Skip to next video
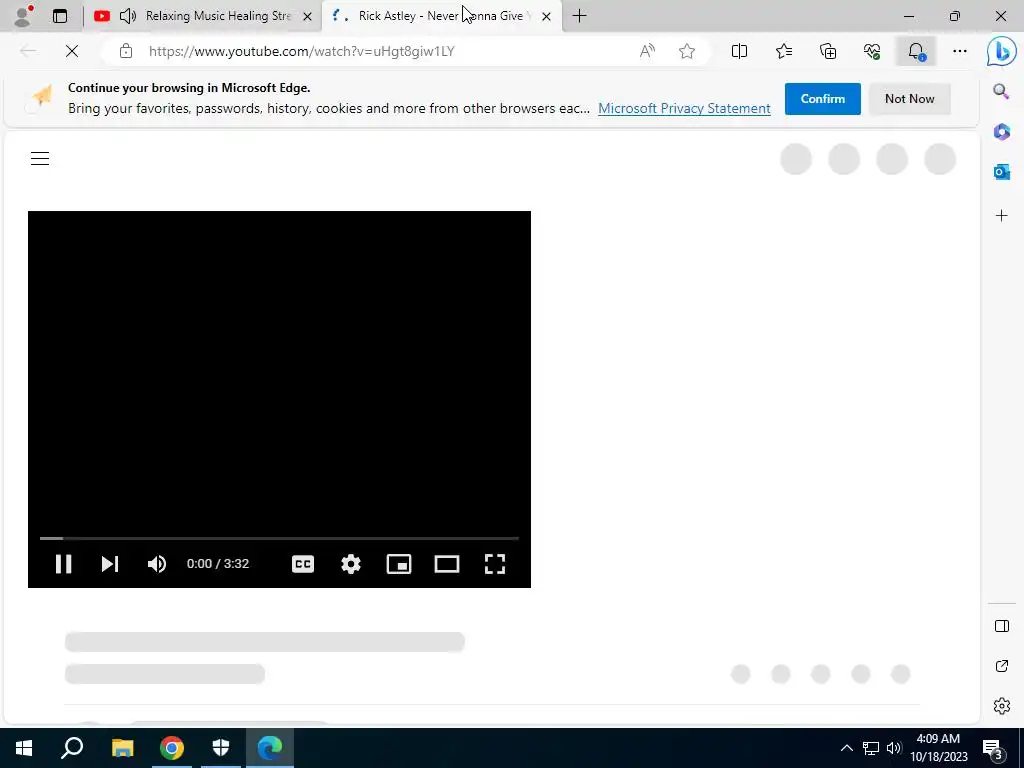 pos(110,564)
